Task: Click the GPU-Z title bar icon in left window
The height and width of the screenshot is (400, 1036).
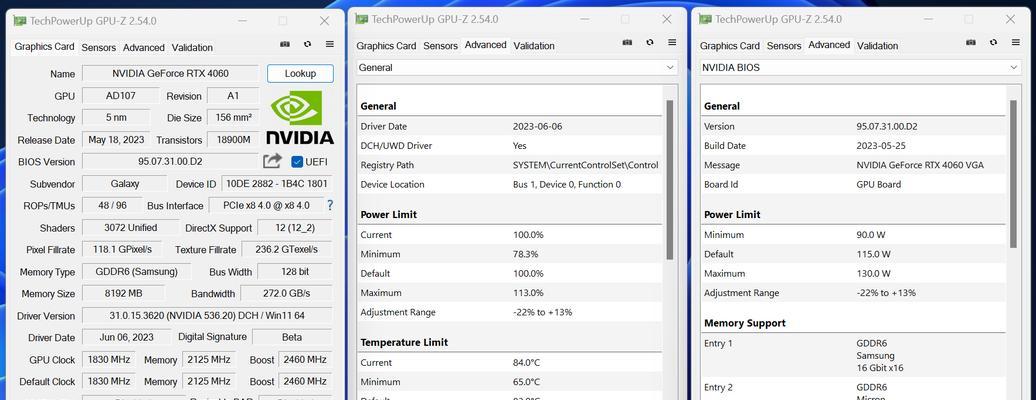Action: [20, 20]
